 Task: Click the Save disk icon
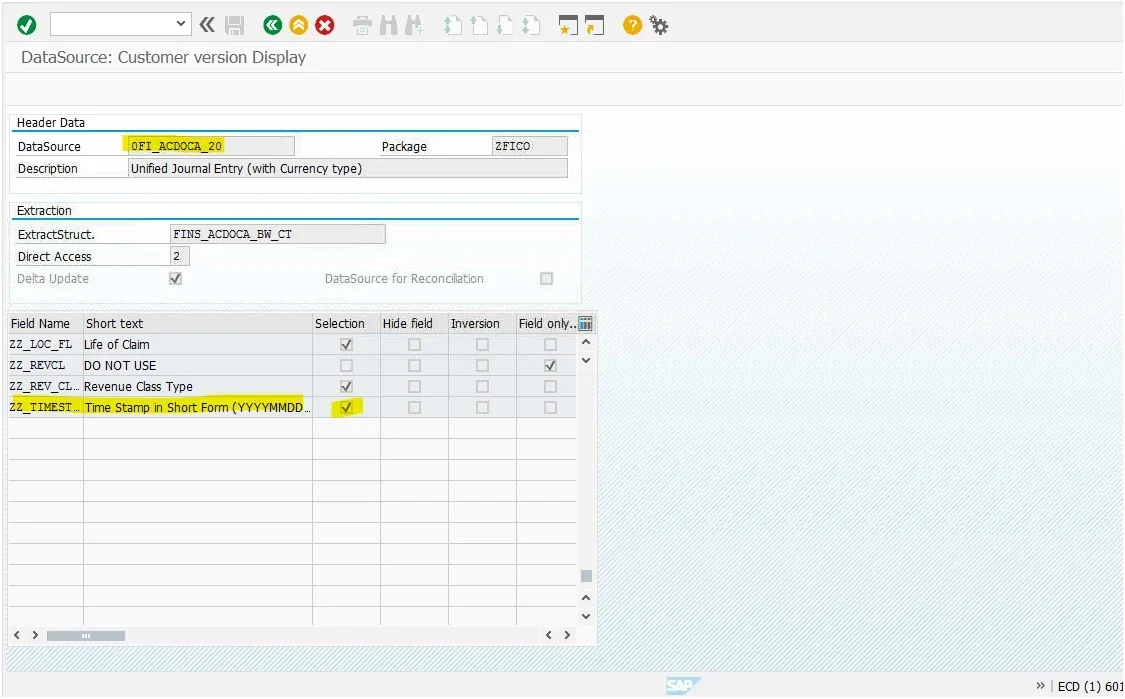tap(235, 26)
